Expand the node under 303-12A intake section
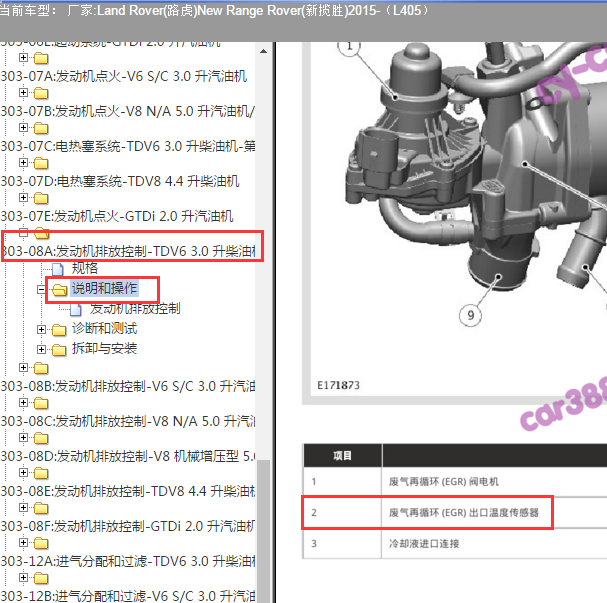The height and width of the screenshot is (603, 607). tap(24, 577)
